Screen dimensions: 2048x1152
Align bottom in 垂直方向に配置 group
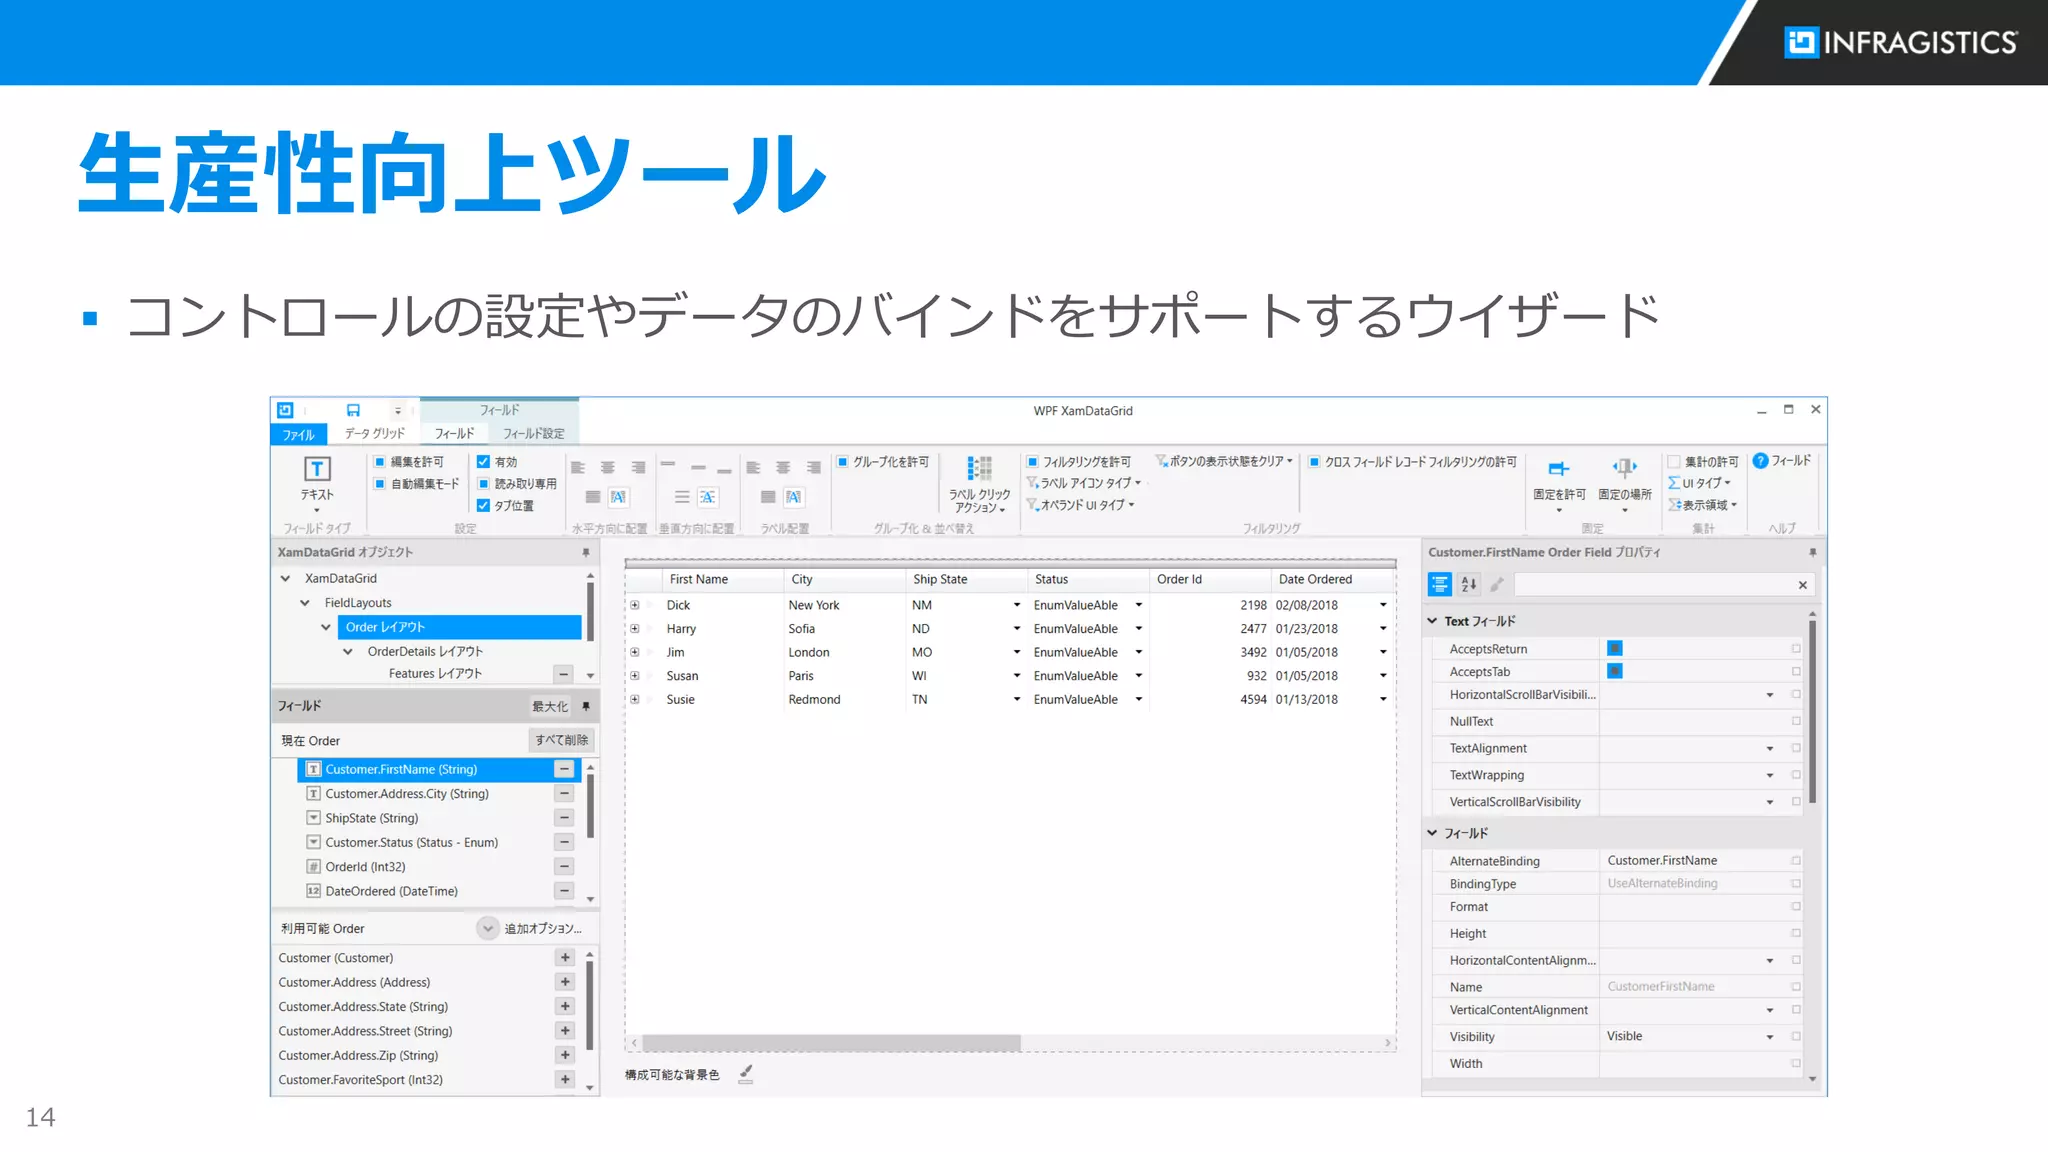coord(725,470)
